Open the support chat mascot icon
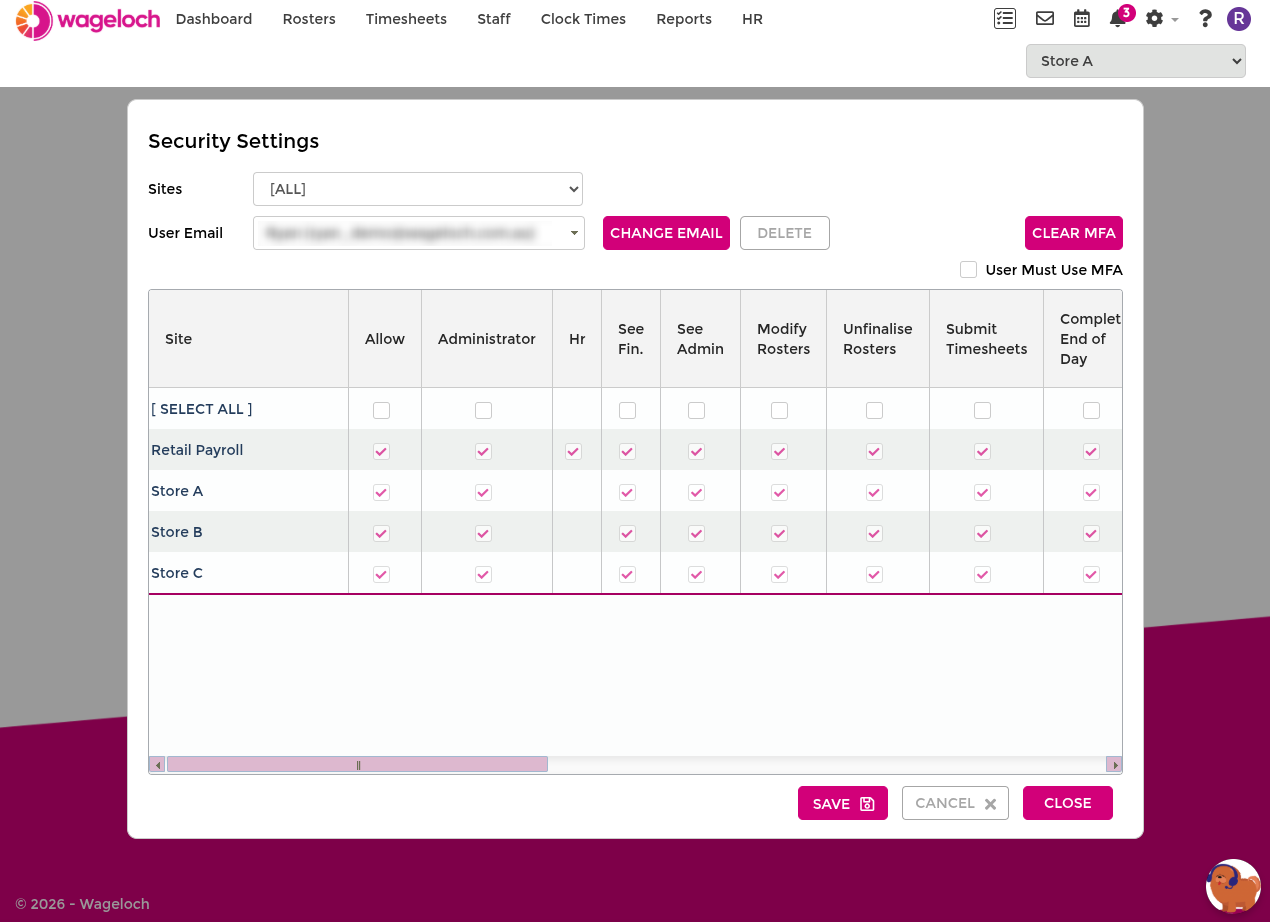Image resolution: width=1270 pixels, height=922 pixels. coord(1233,886)
